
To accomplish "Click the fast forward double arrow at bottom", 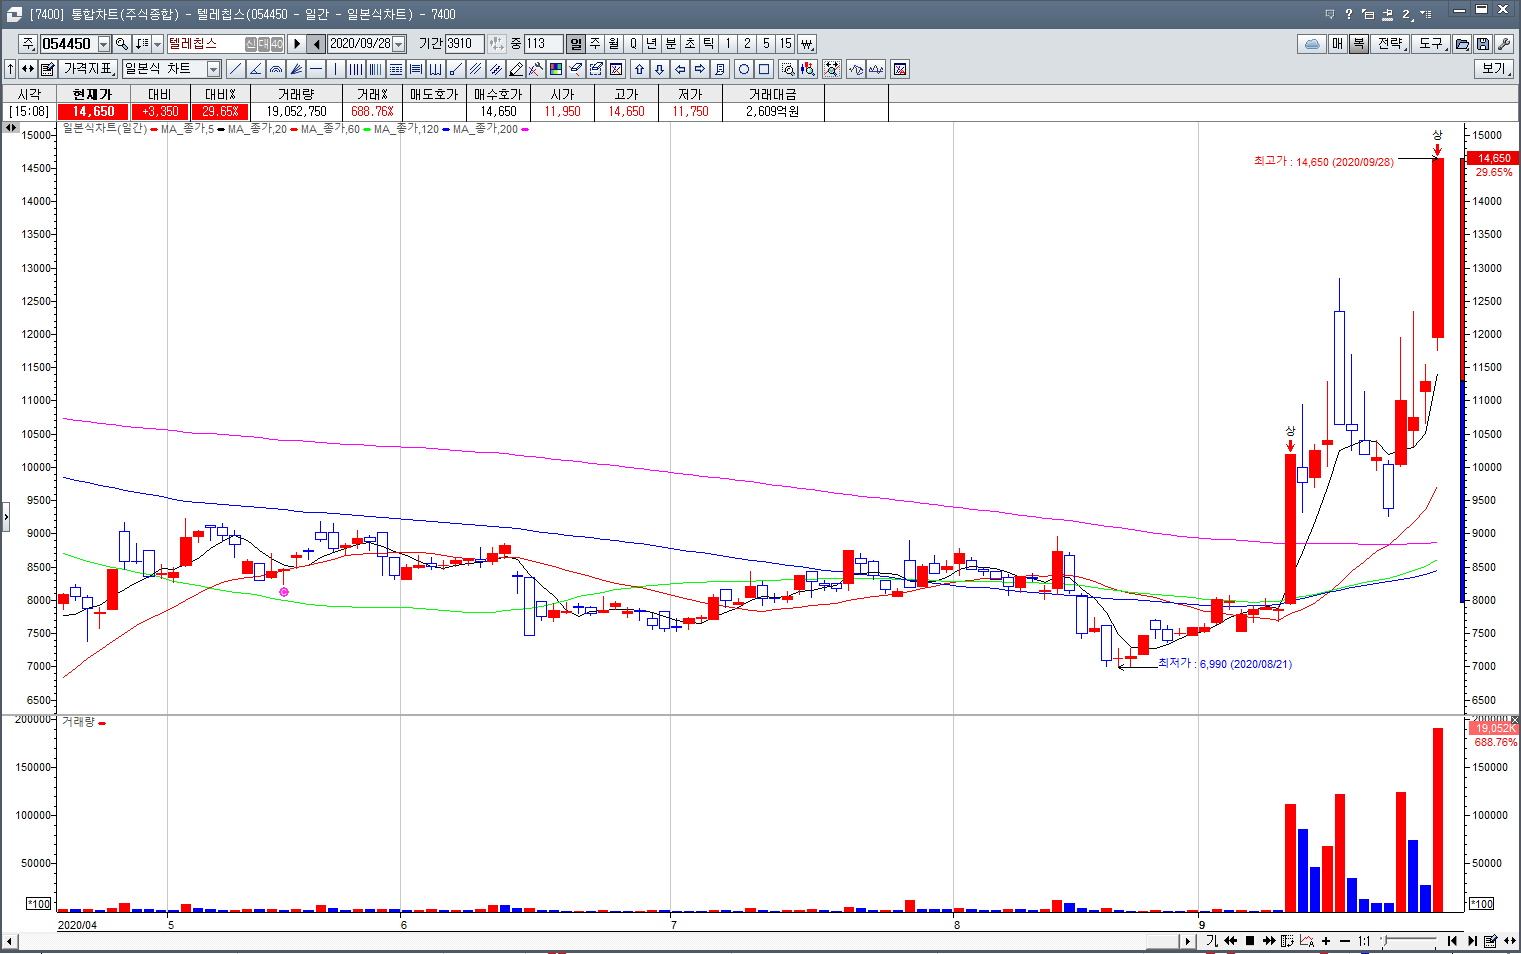I will [1269, 941].
